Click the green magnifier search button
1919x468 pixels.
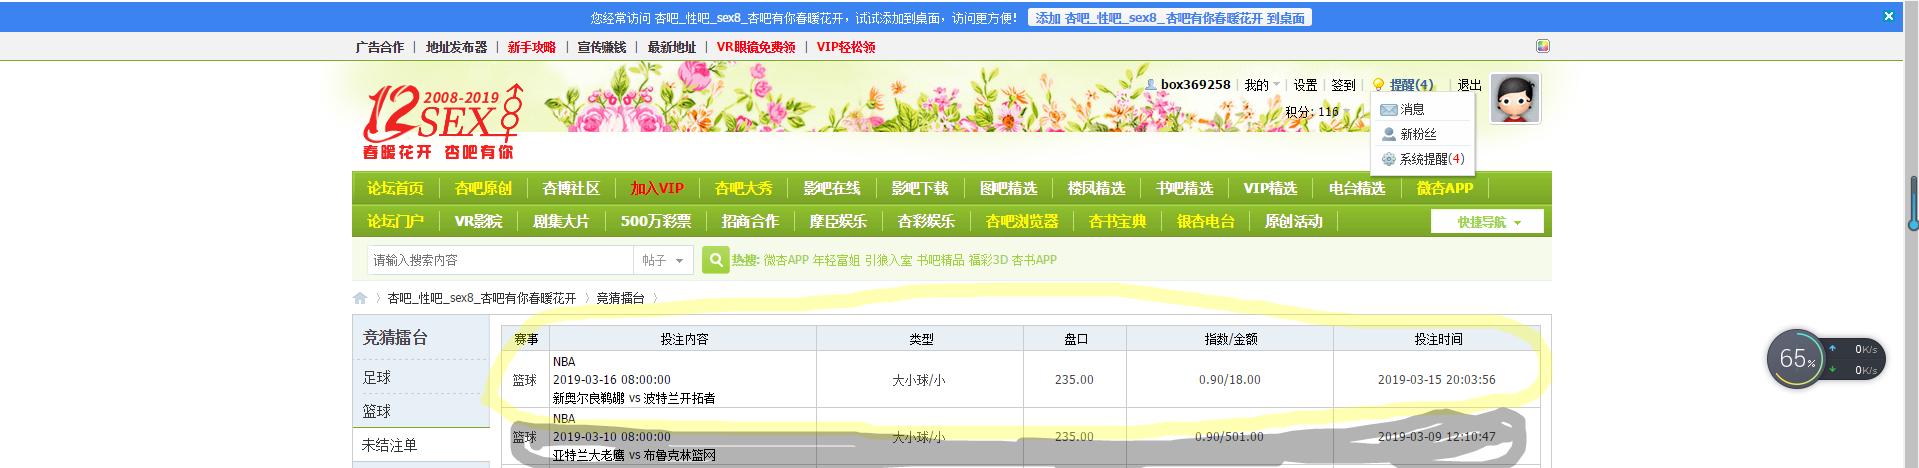coord(715,260)
